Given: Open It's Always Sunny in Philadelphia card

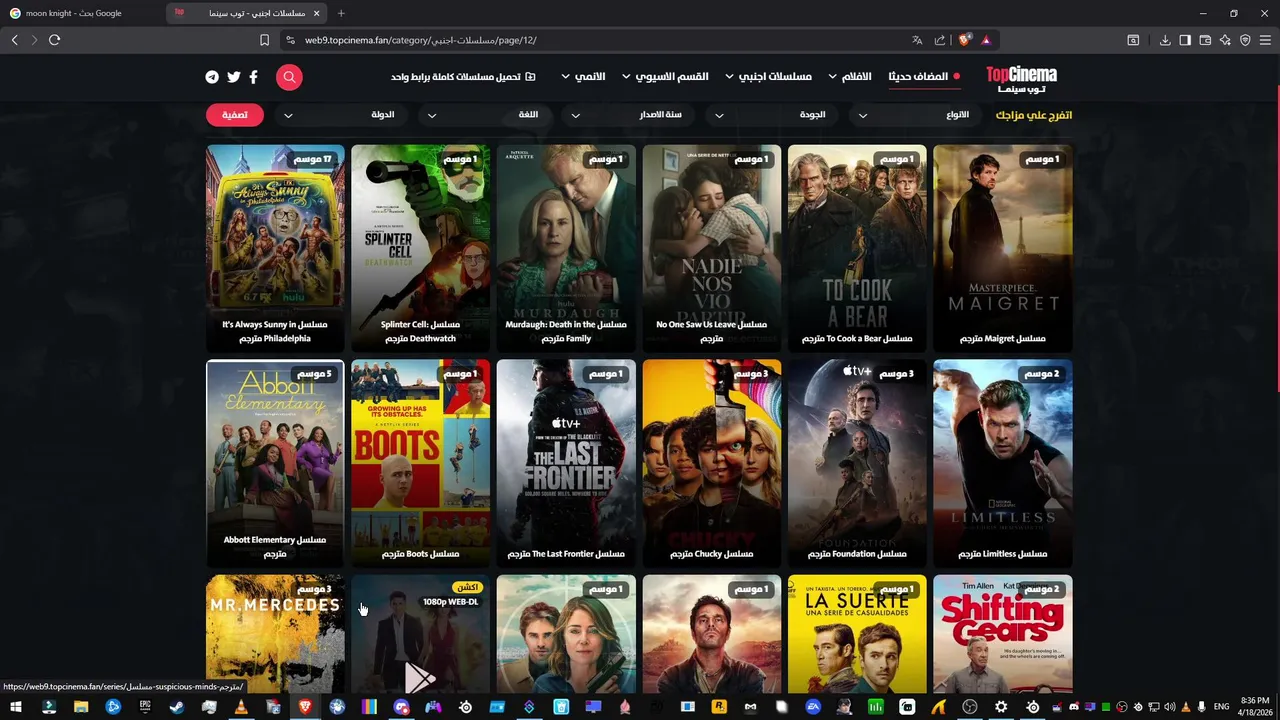Looking at the screenshot, I should (x=275, y=249).
